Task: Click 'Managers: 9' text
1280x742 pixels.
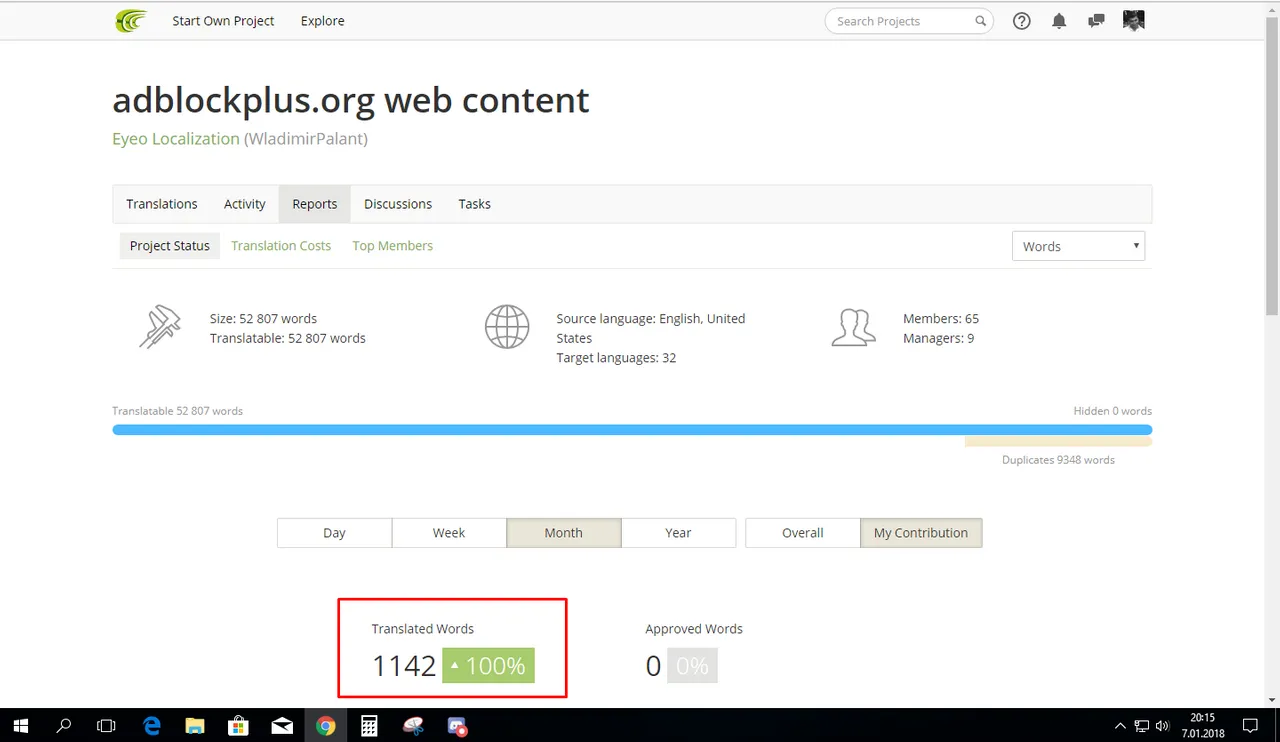Action: click(x=938, y=339)
